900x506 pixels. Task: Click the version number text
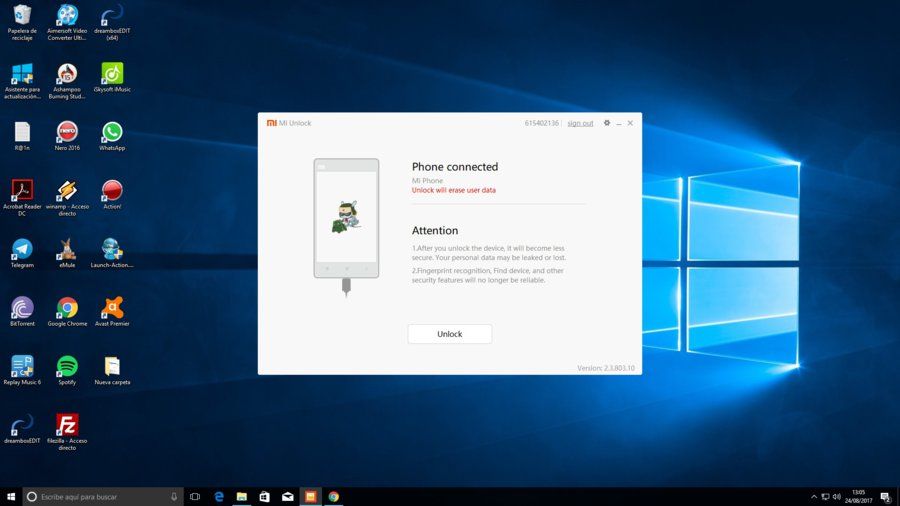coord(606,368)
